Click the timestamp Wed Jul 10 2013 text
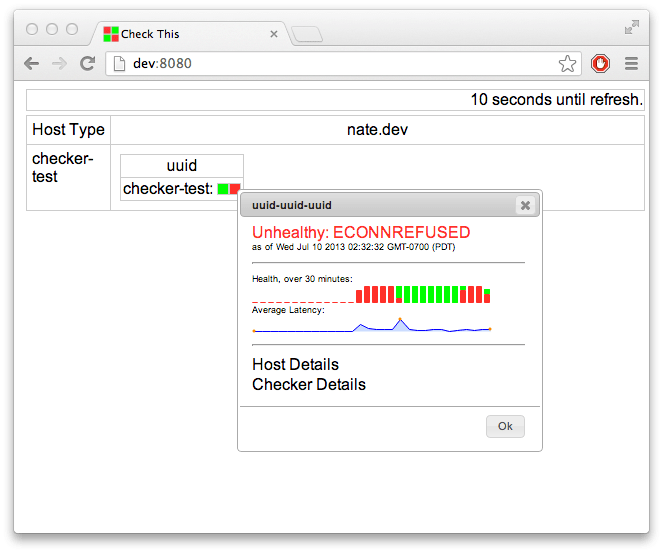Viewport: 663px width, 553px height. tap(353, 247)
